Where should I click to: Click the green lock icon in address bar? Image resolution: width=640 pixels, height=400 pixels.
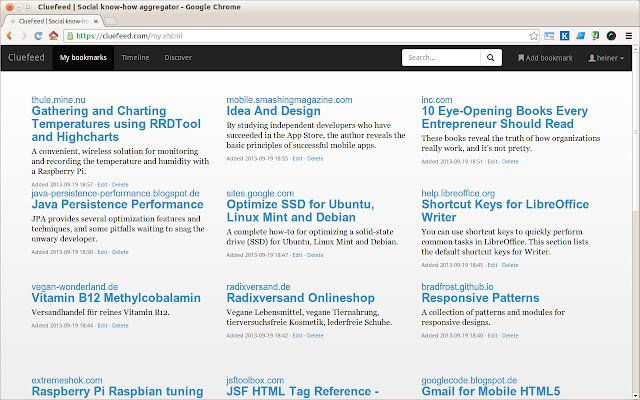point(70,36)
